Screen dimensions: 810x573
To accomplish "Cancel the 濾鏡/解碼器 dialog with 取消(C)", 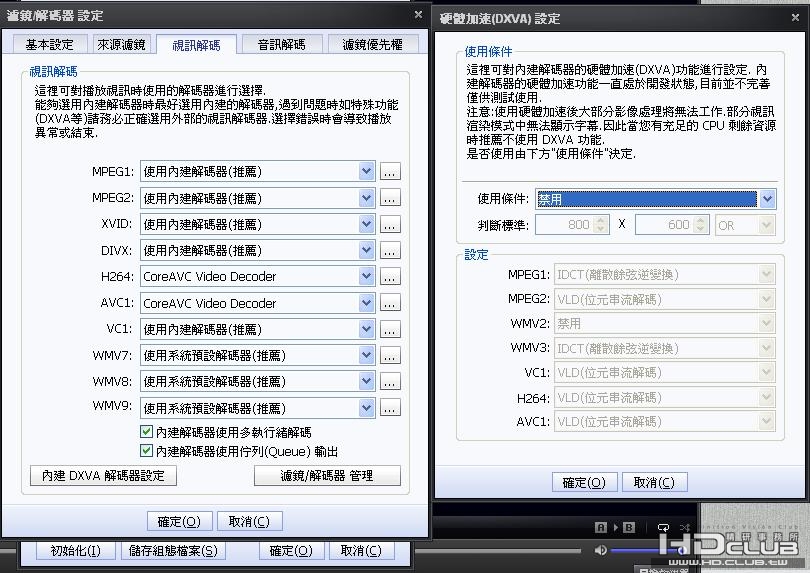I will tap(250, 521).
